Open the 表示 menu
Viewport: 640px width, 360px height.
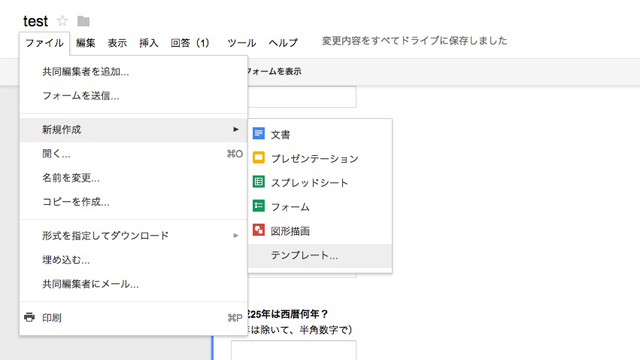pos(117,43)
